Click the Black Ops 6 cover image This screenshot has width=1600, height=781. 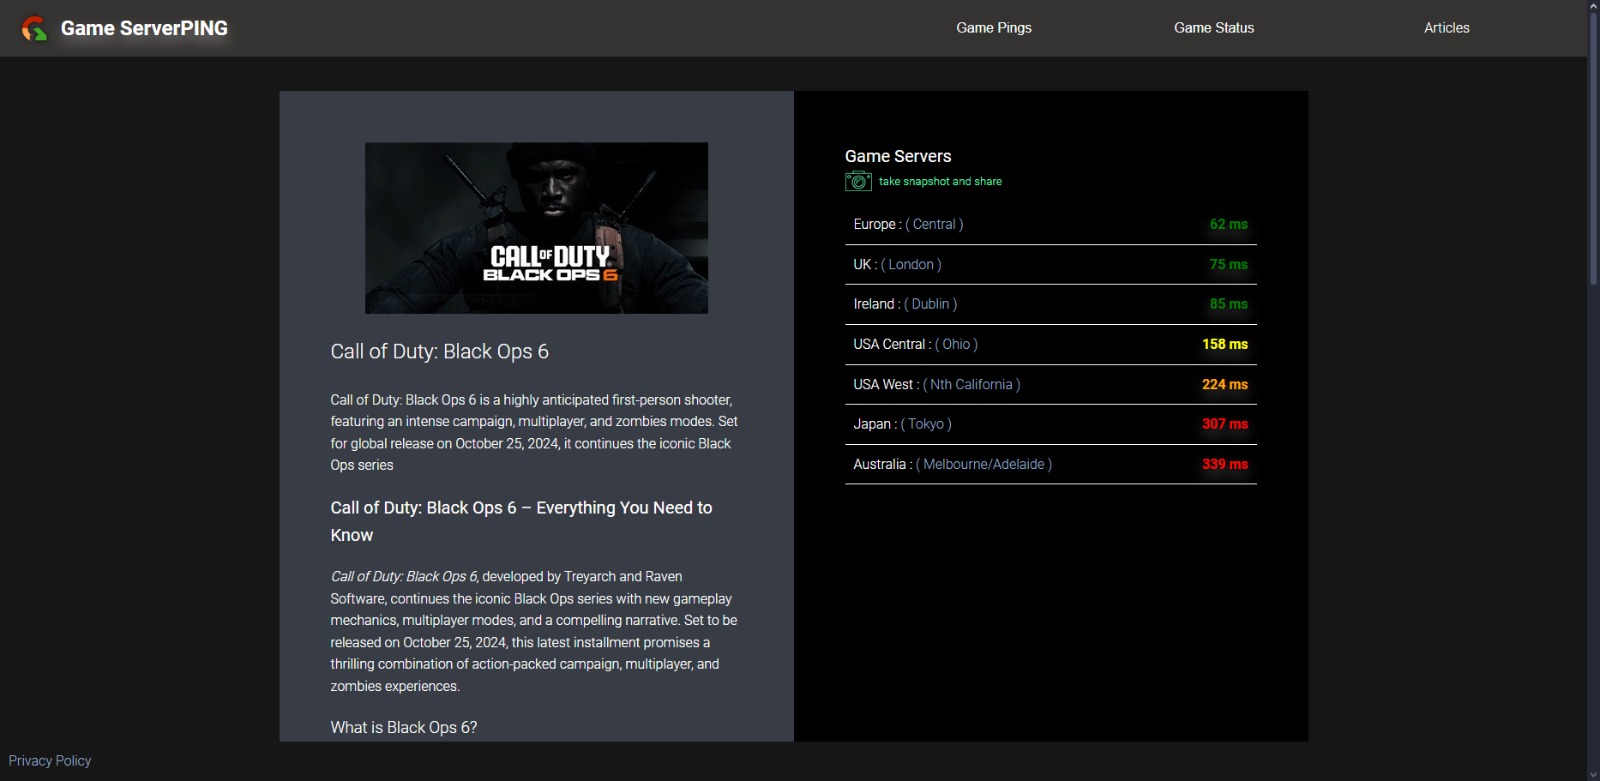[x=536, y=228]
